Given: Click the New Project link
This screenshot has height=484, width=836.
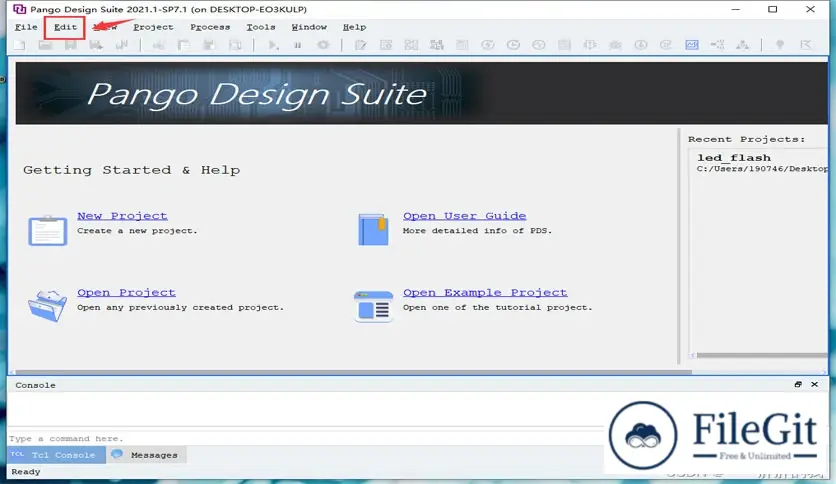Looking at the screenshot, I should [122, 216].
